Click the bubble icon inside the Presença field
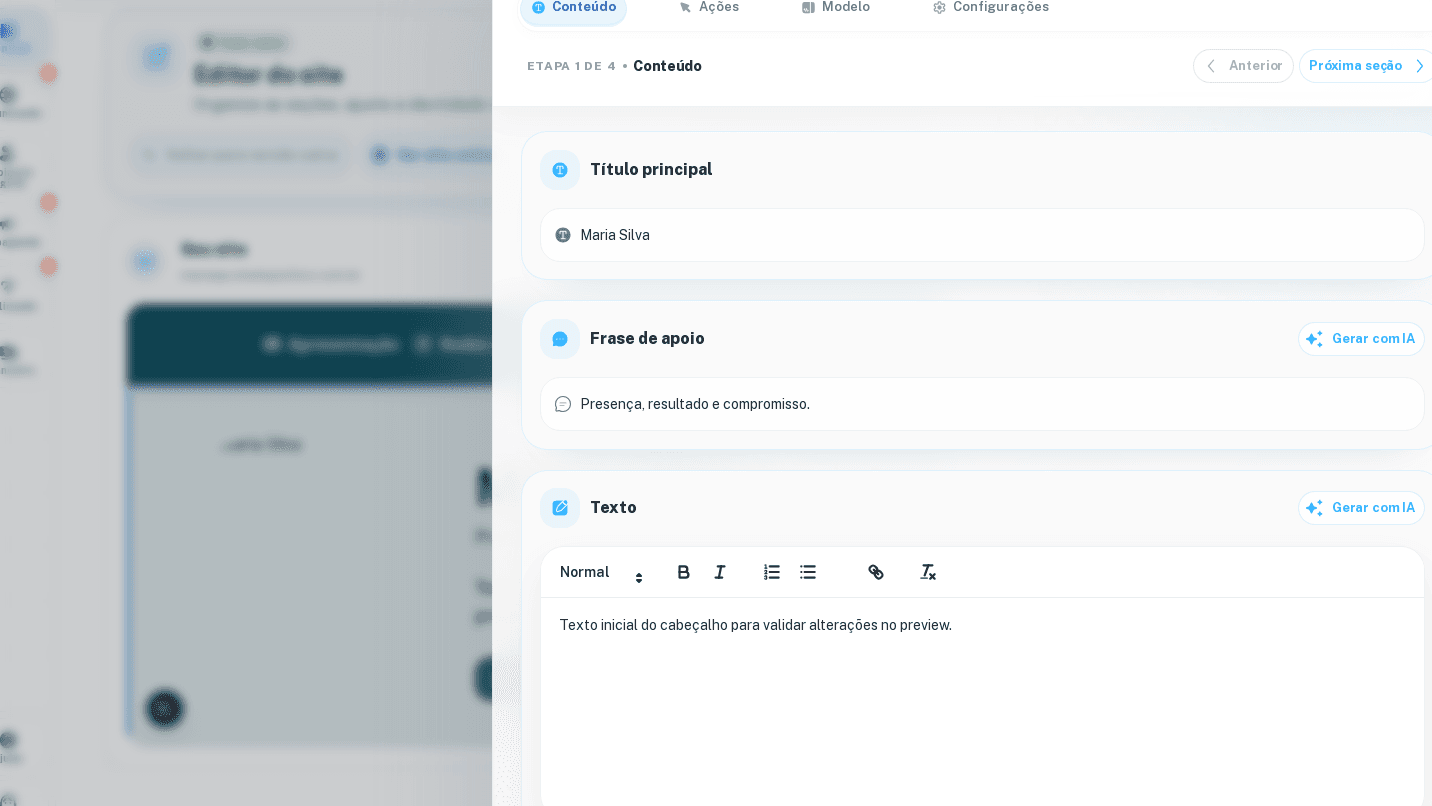 pos(563,404)
